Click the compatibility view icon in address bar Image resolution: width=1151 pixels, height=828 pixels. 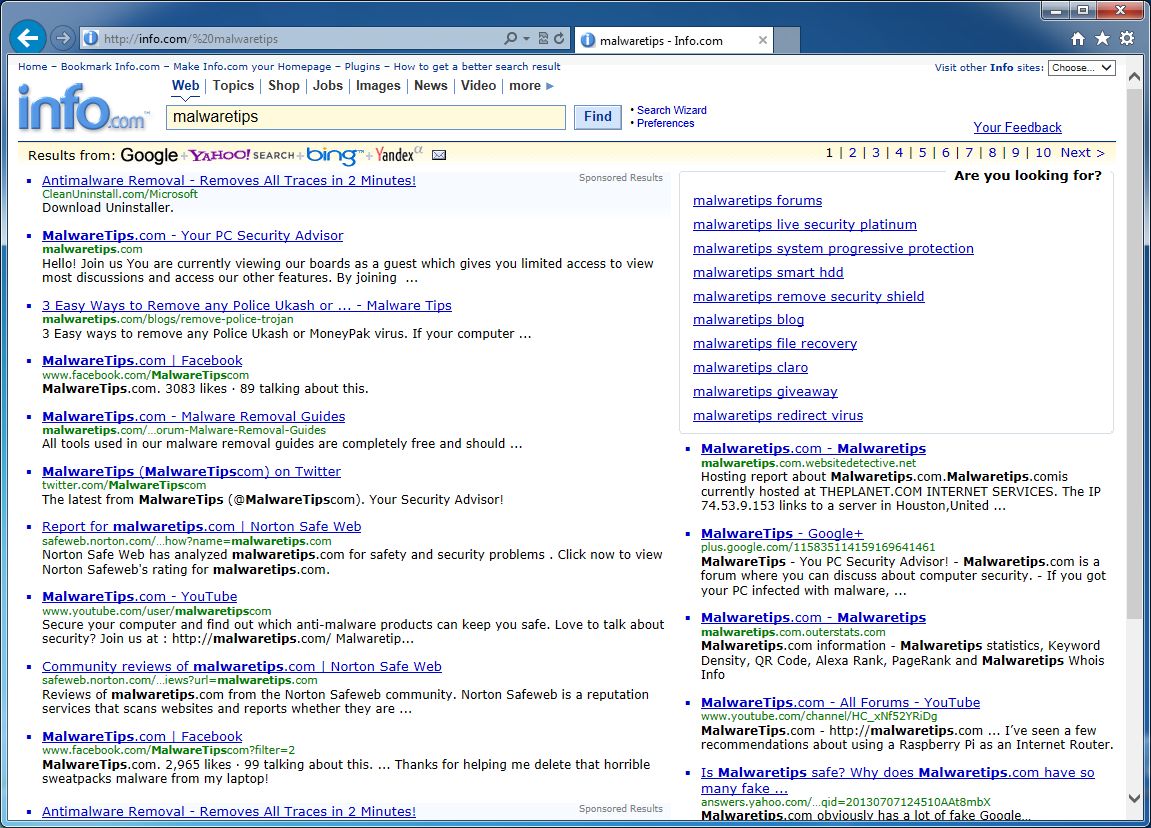pos(543,38)
